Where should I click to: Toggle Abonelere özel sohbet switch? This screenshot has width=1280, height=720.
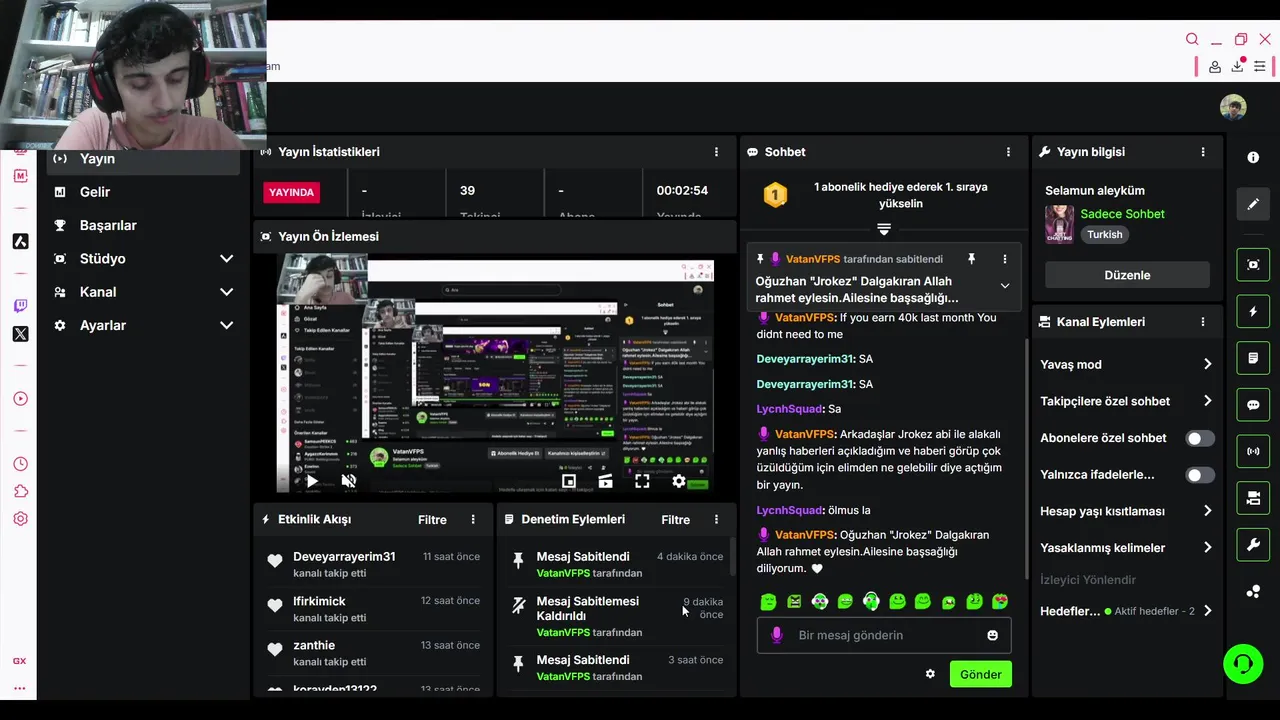point(1200,438)
